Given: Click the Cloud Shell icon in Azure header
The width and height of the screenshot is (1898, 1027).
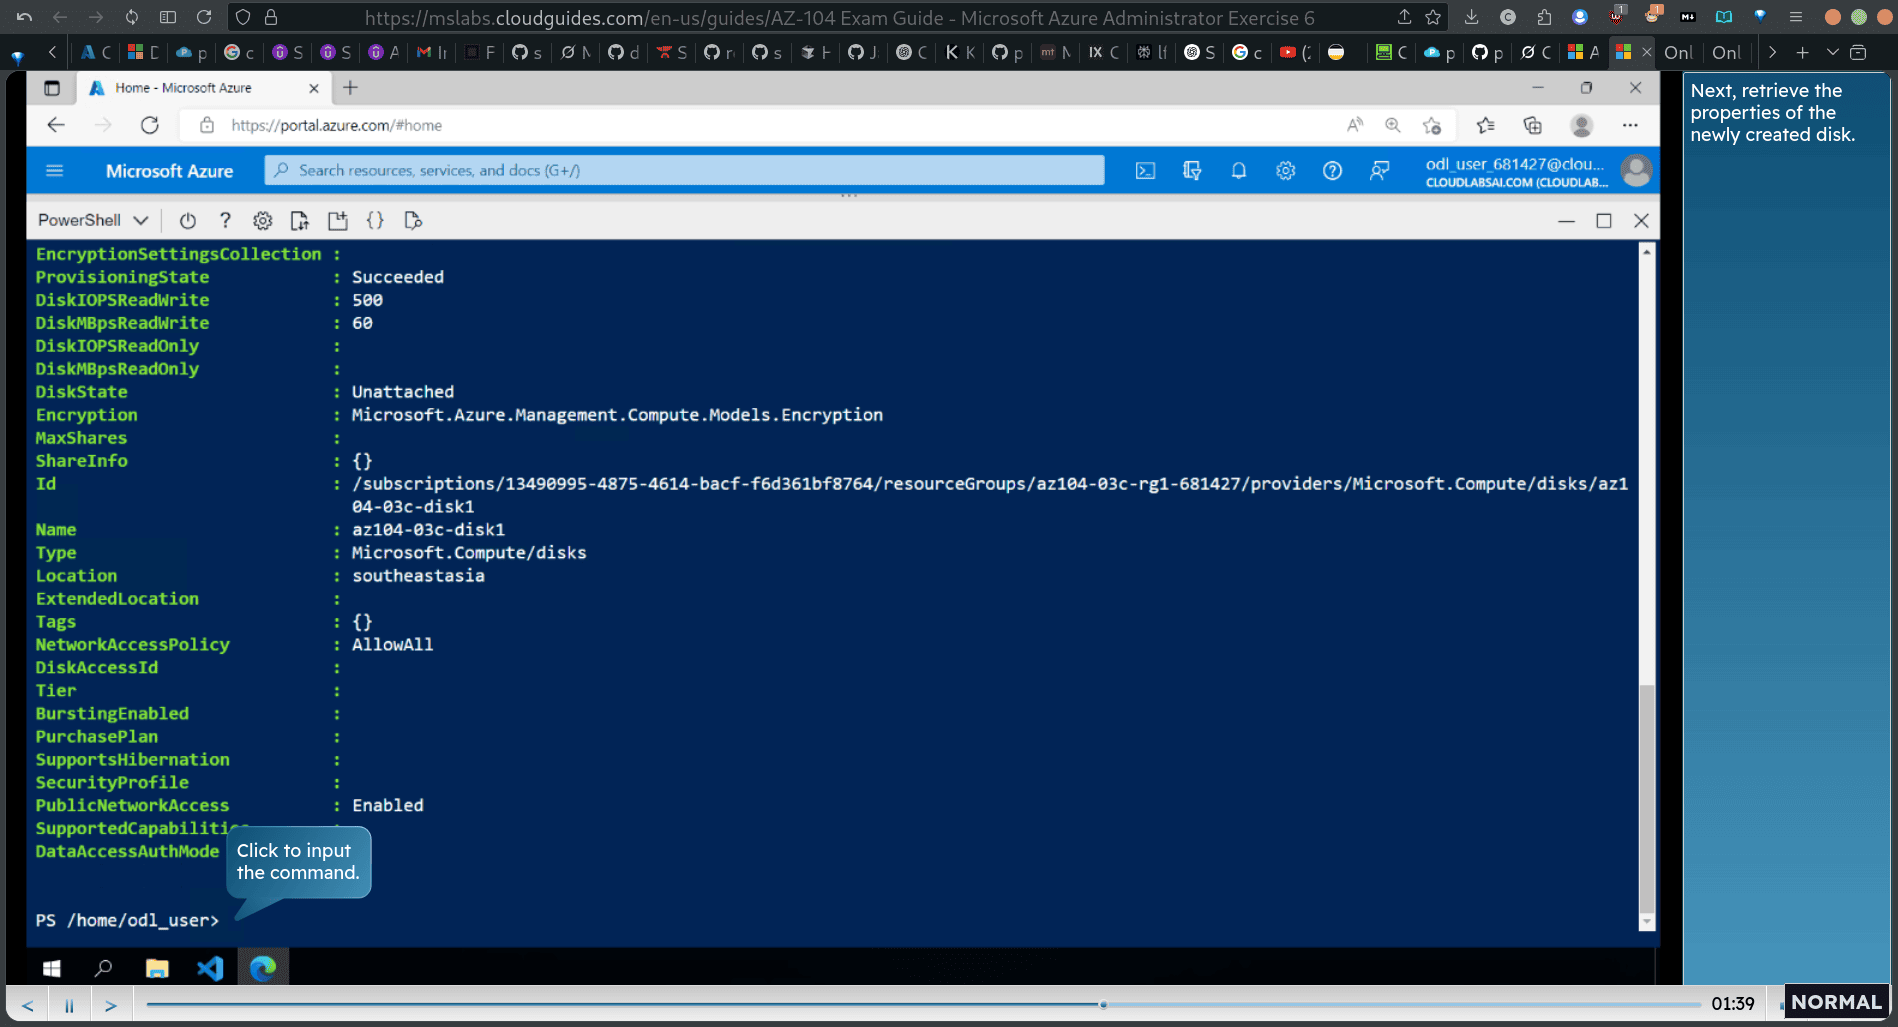Looking at the screenshot, I should pos(1145,171).
